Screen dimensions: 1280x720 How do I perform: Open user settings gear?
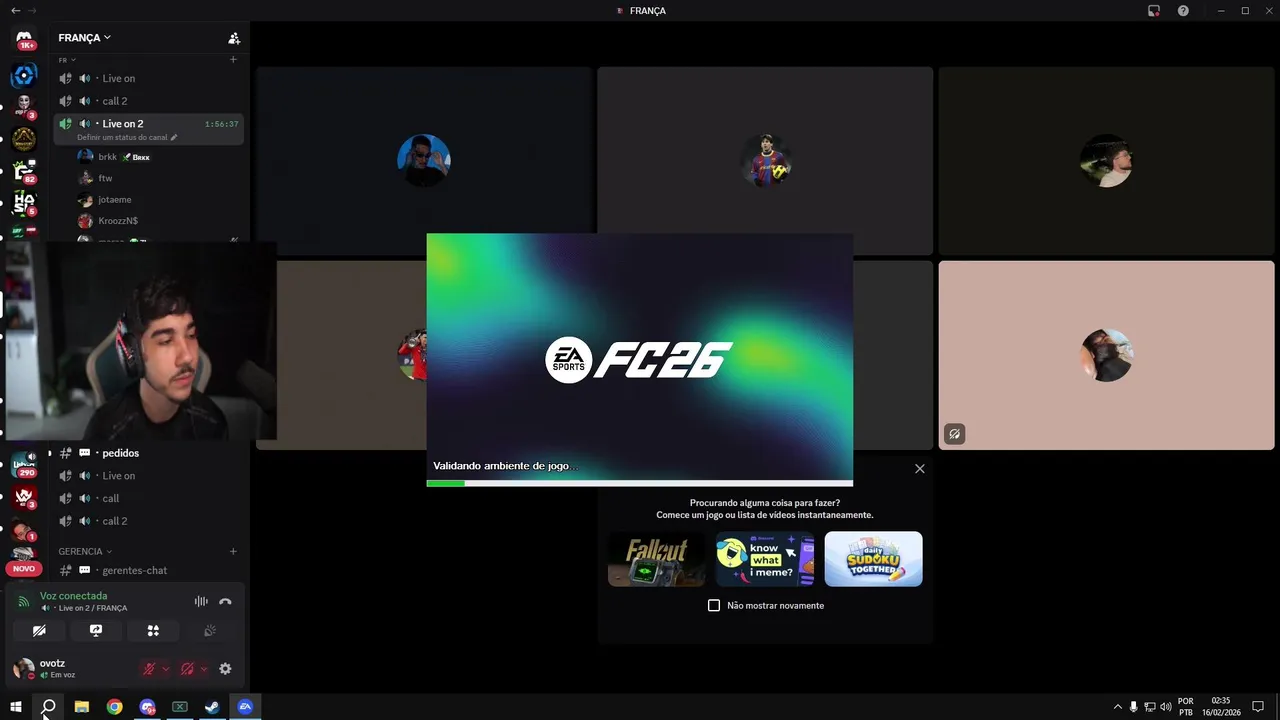(x=225, y=669)
